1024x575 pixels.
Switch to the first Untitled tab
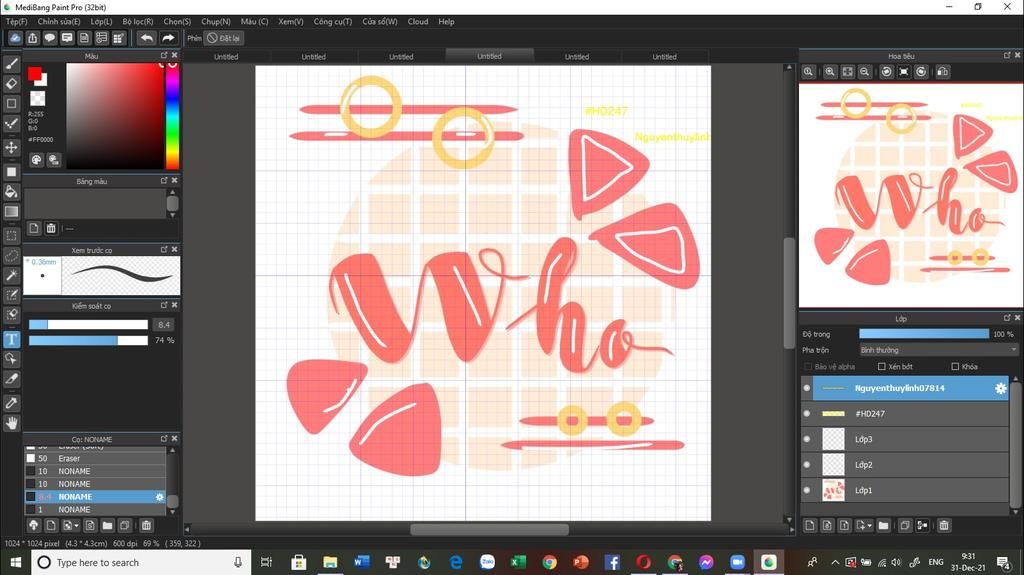[x=226, y=57]
